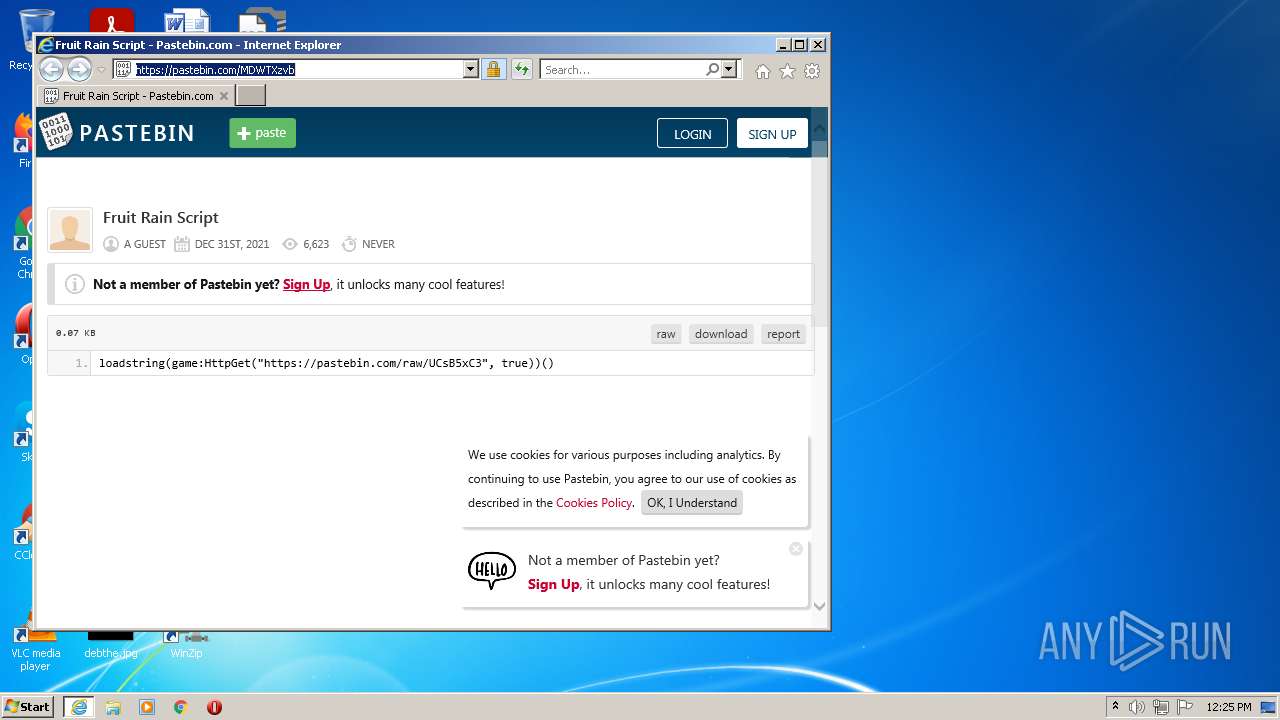Open IE Home page icon
1280x720 pixels.
[763, 71]
